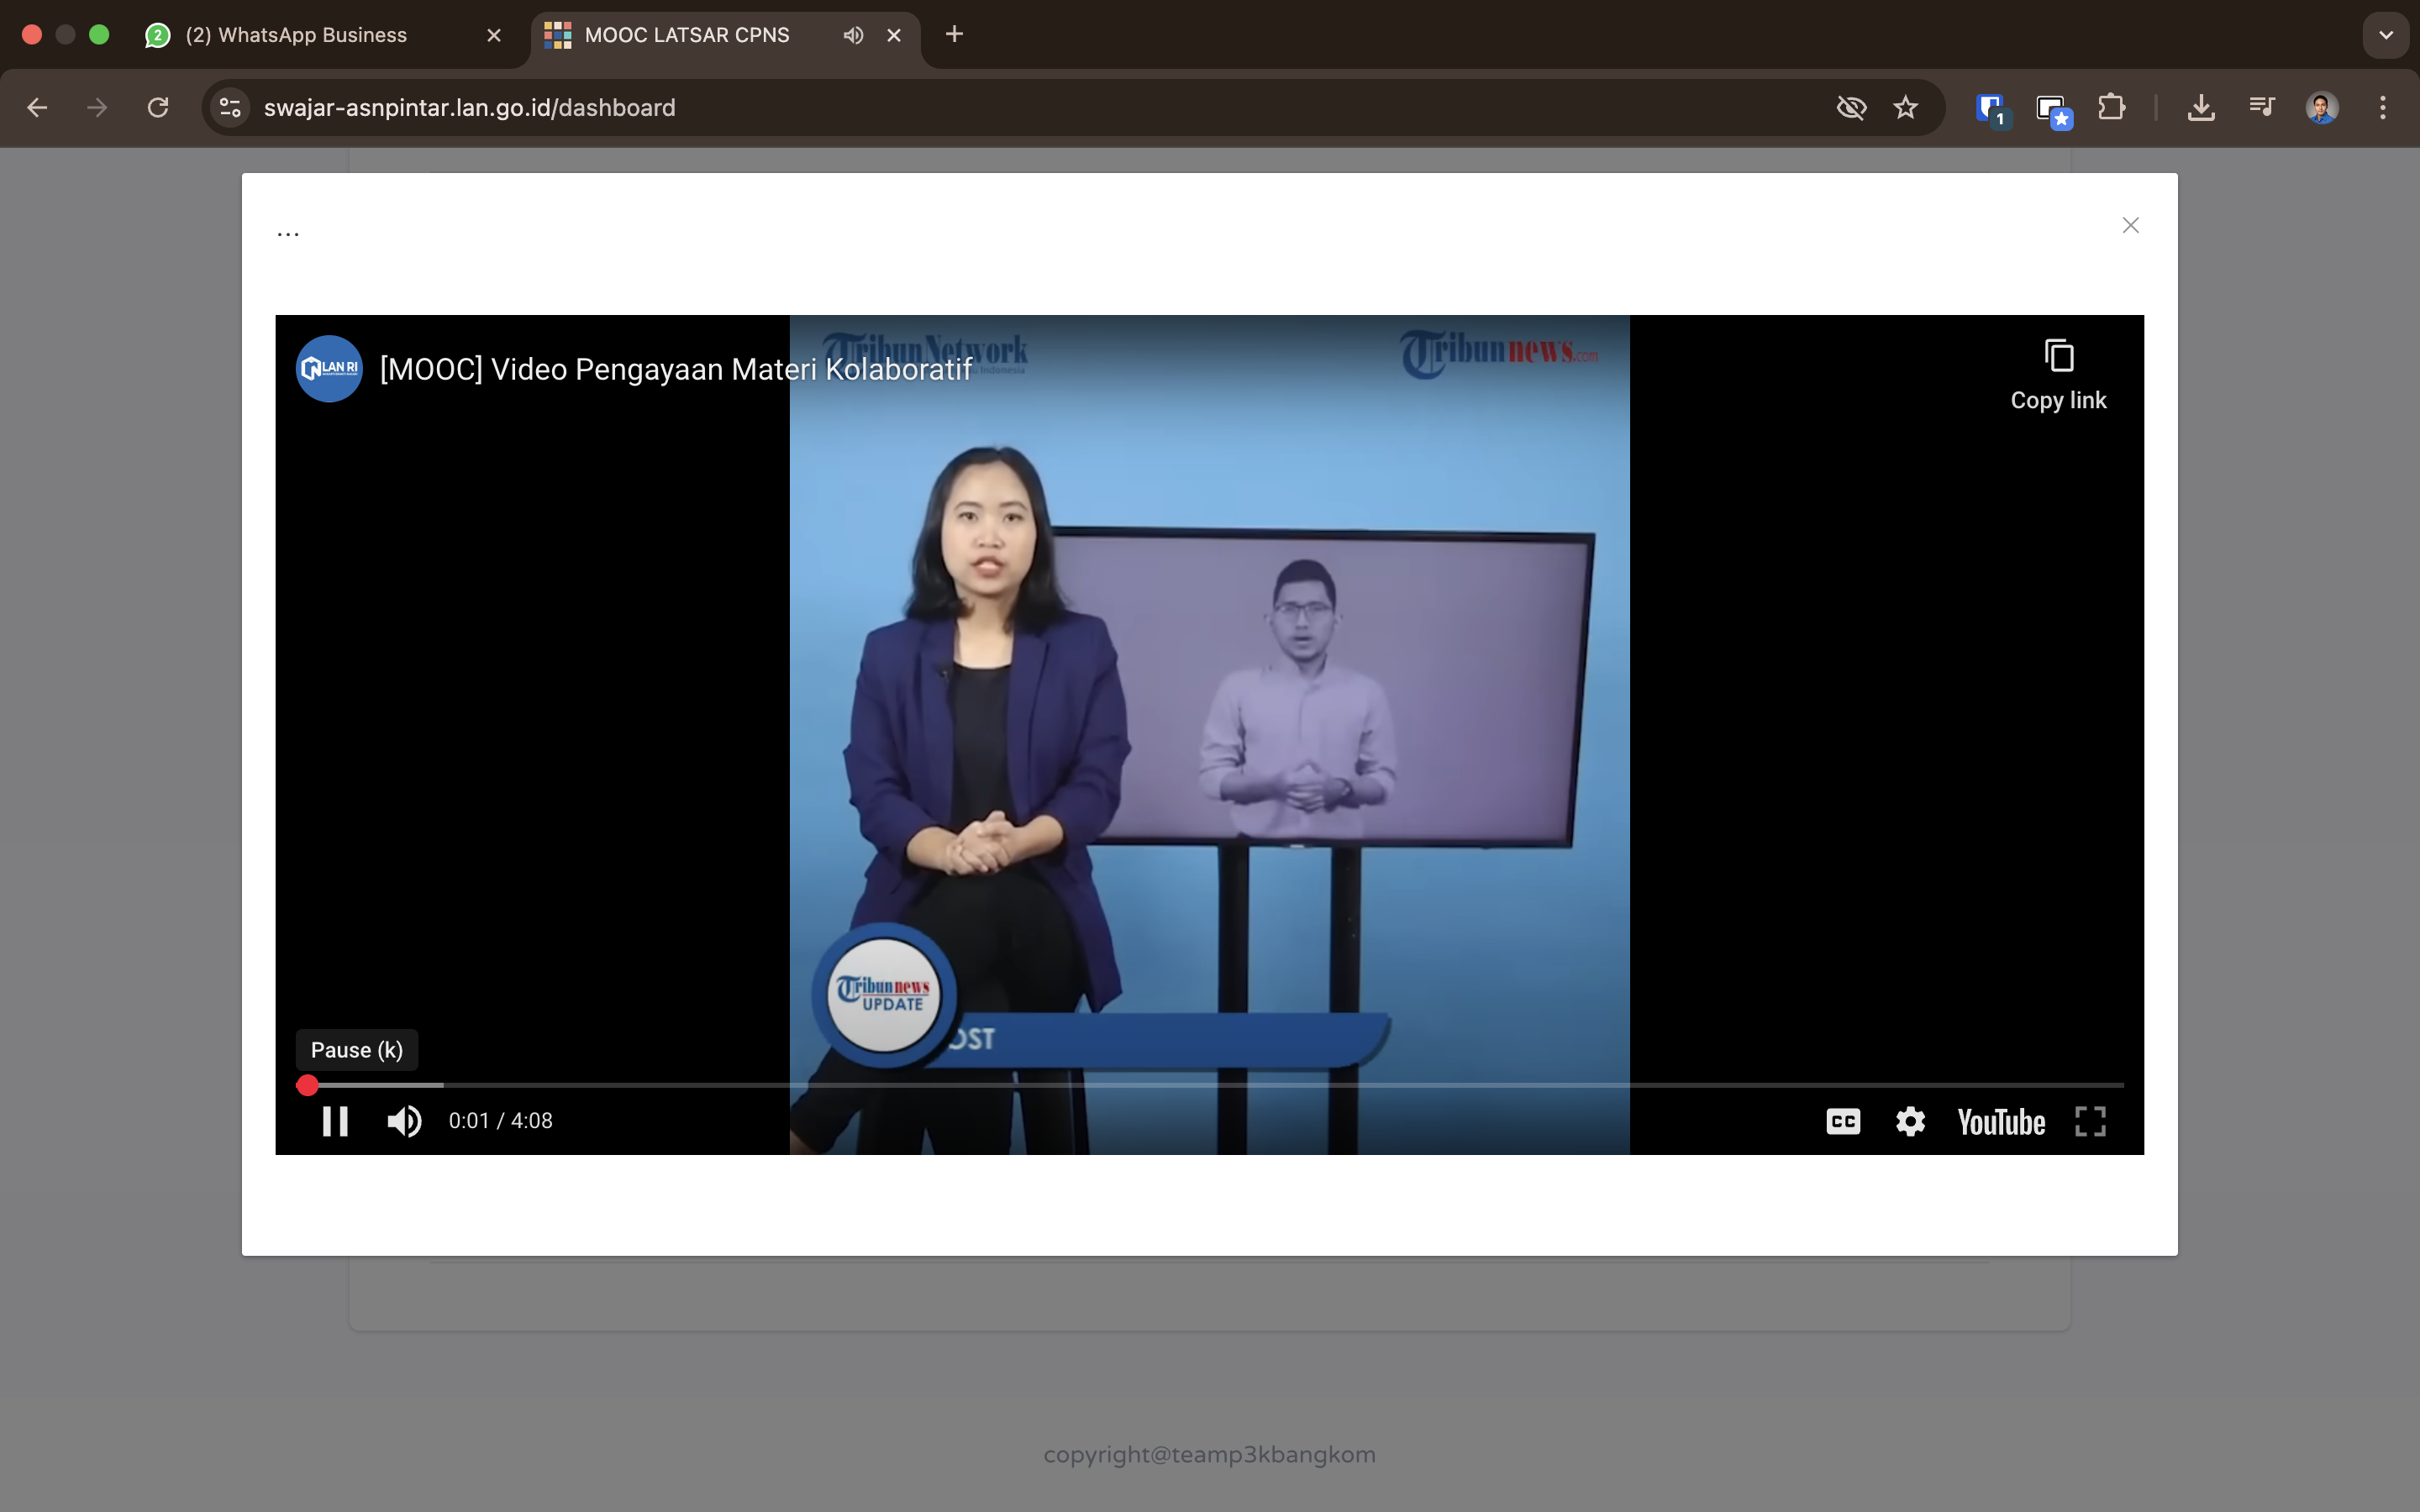Viewport: 2420px width, 1512px height.
Task: Open video on YouTube logo
Action: pos(2001,1122)
